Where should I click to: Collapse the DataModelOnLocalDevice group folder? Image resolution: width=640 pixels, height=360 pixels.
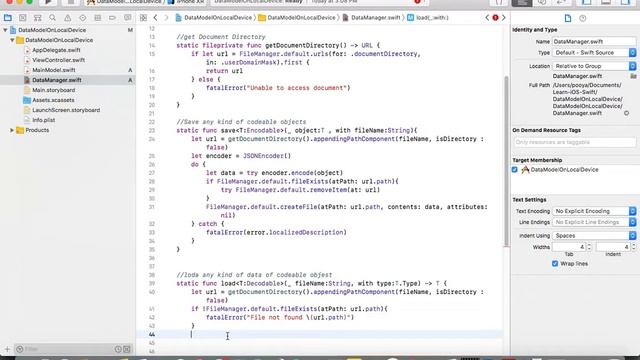click(x=12, y=40)
